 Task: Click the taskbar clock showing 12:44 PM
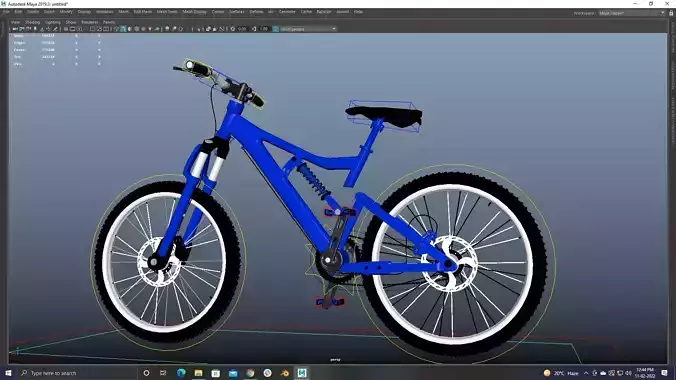click(x=645, y=373)
